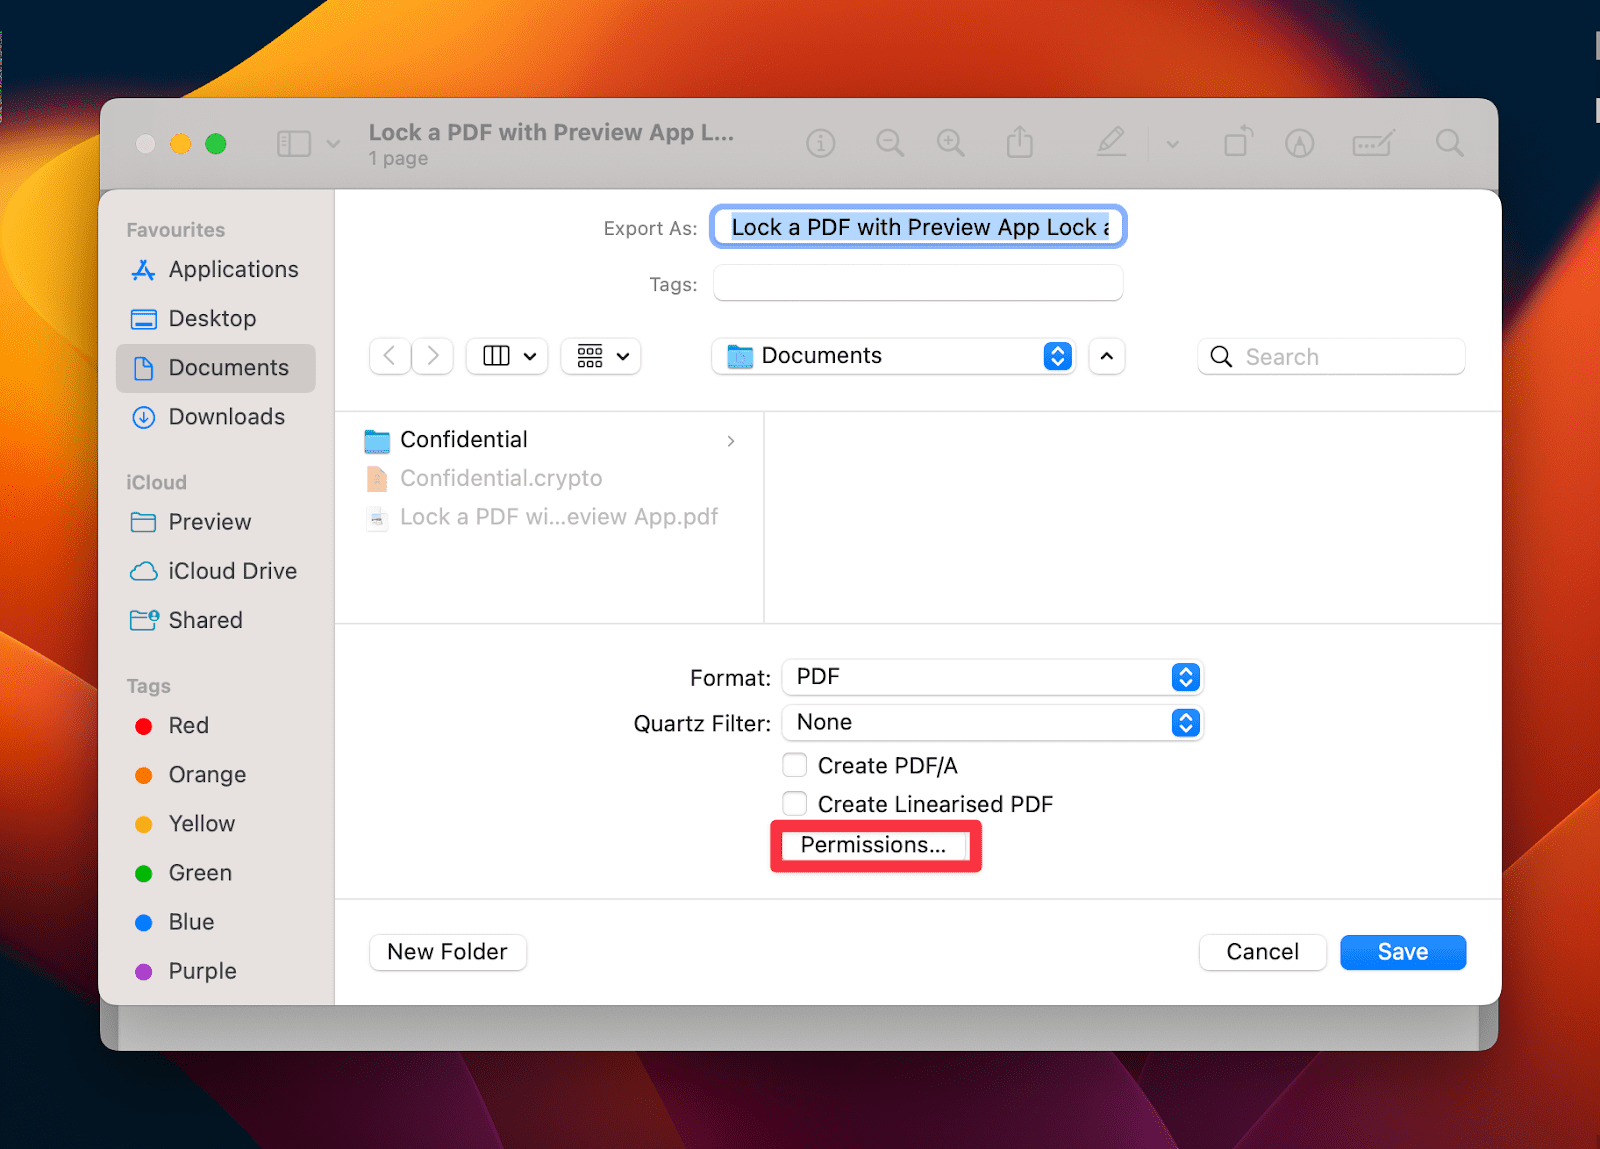
Task: Maximize the Preview window with green button
Action: tap(216, 144)
